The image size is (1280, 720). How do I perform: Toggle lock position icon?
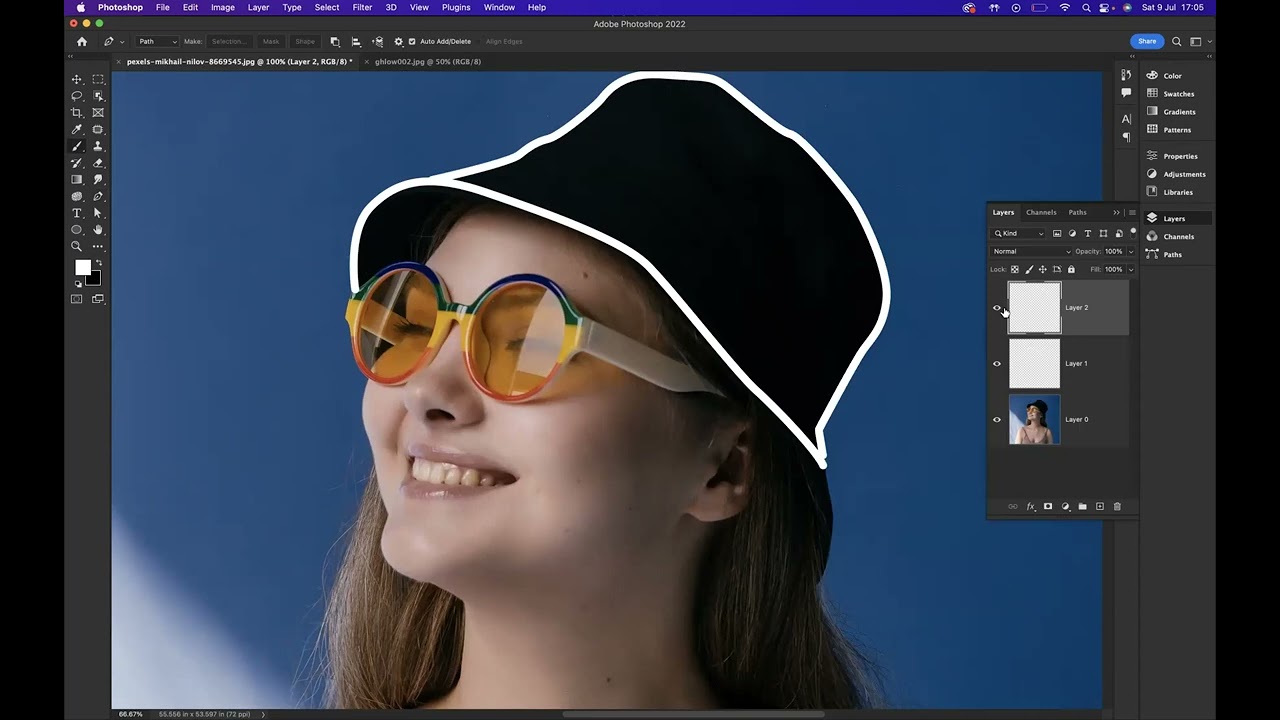click(x=1043, y=269)
